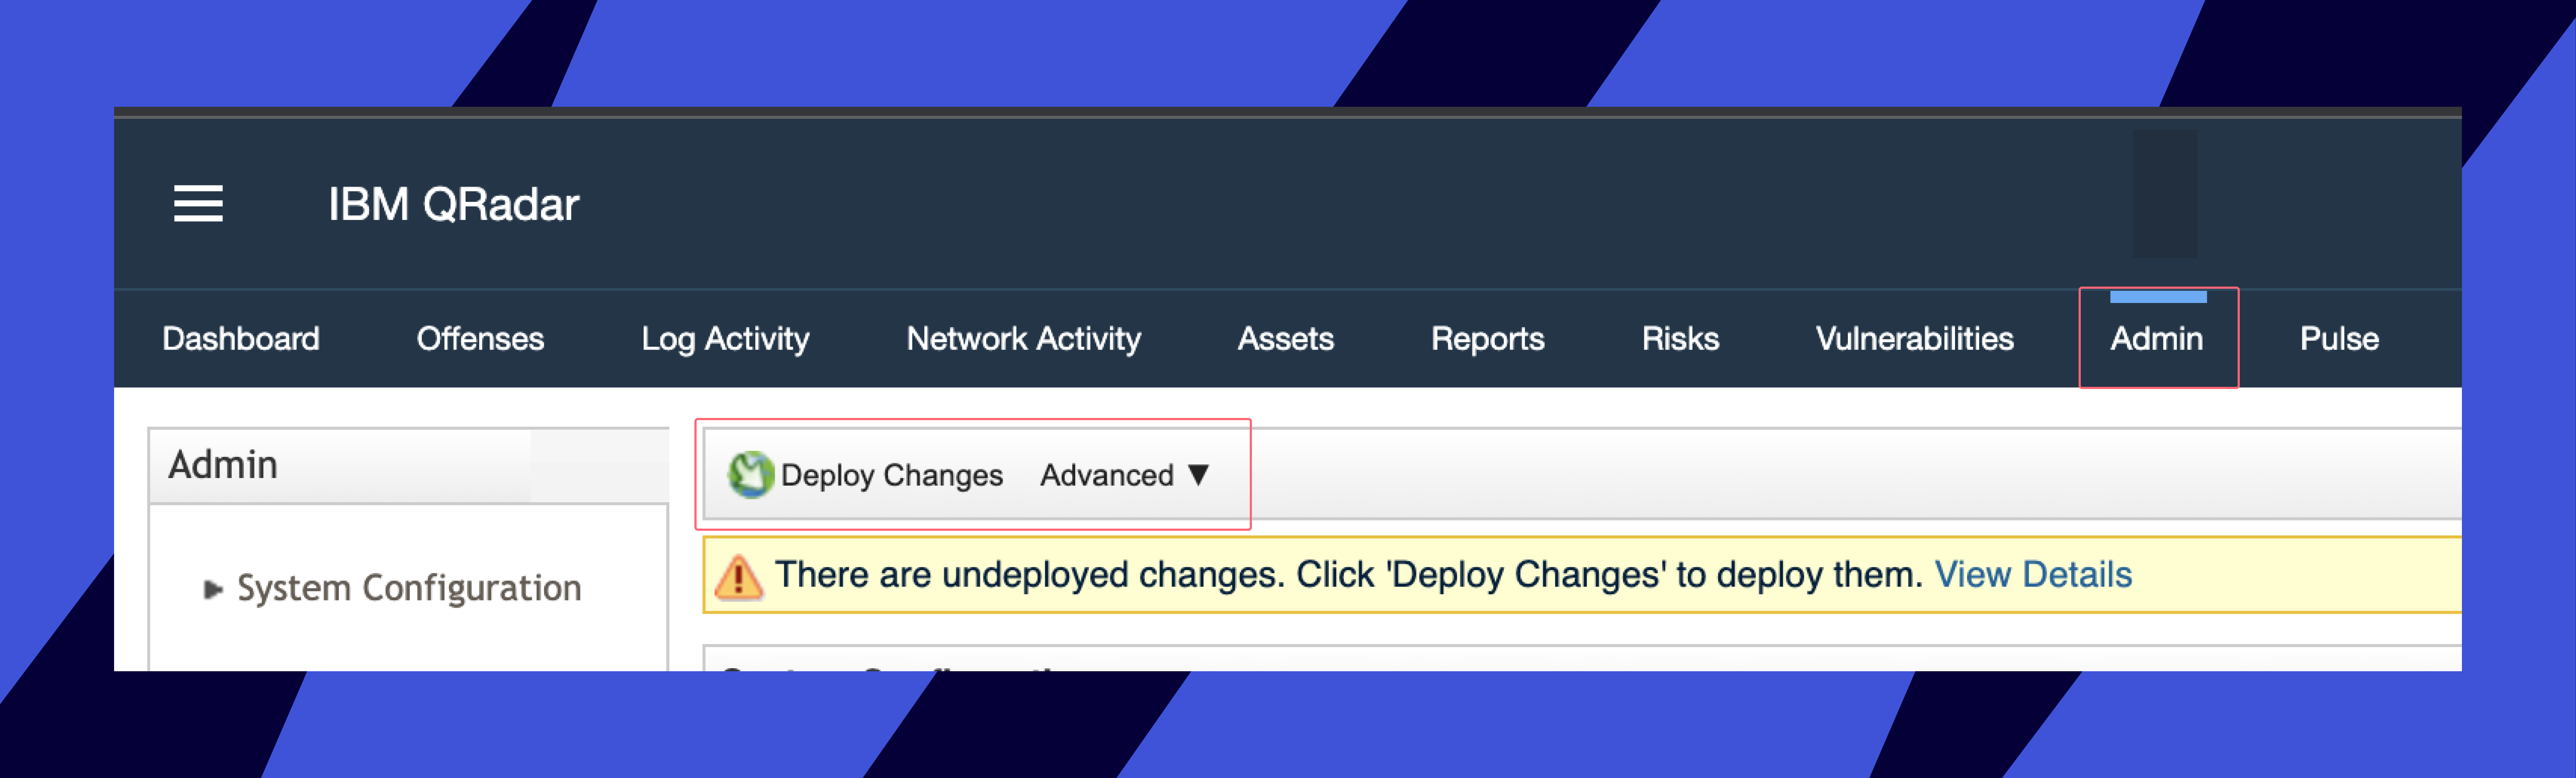Click the green Deploy Changes icon
The width and height of the screenshot is (2576, 778).
pyautogui.click(x=750, y=475)
